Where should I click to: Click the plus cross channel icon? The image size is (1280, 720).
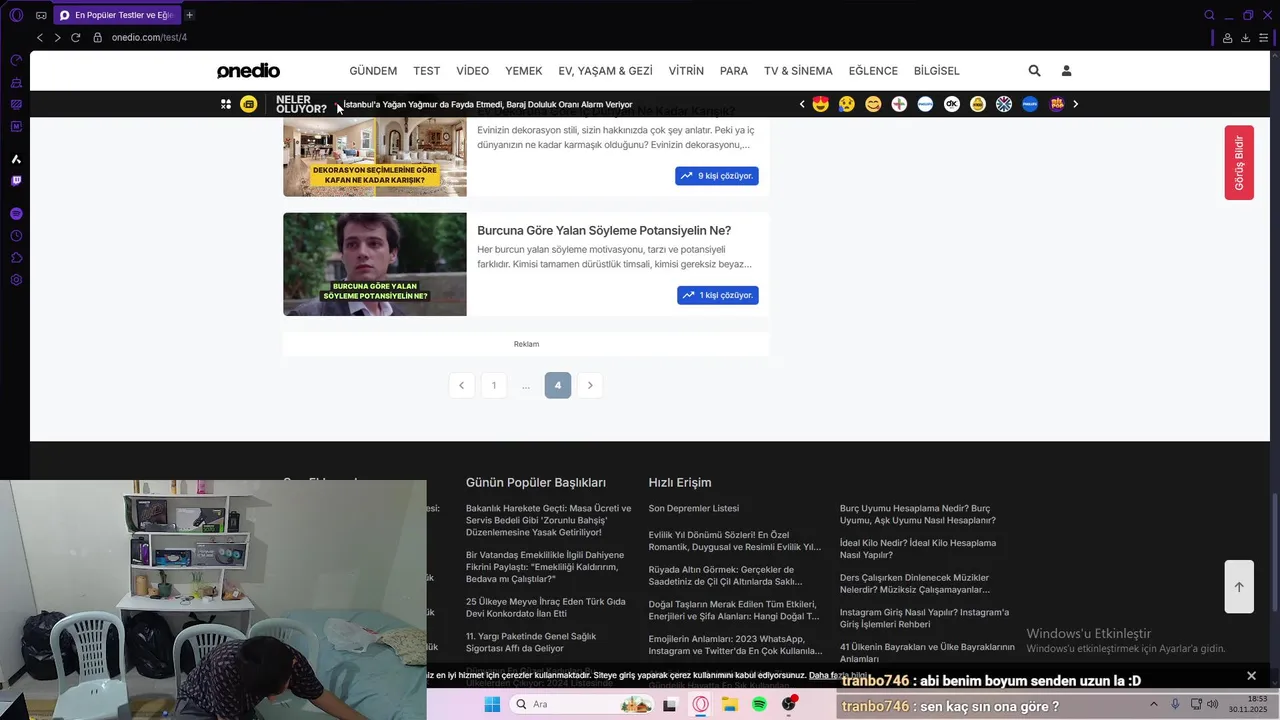click(899, 104)
